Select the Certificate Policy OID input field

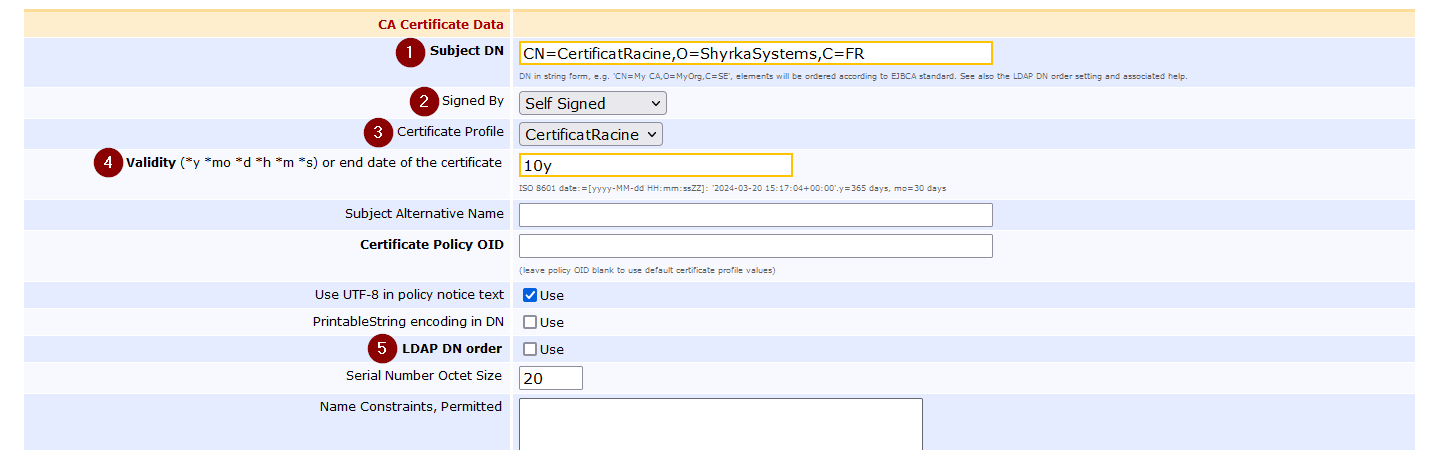(x=755, y=246)
